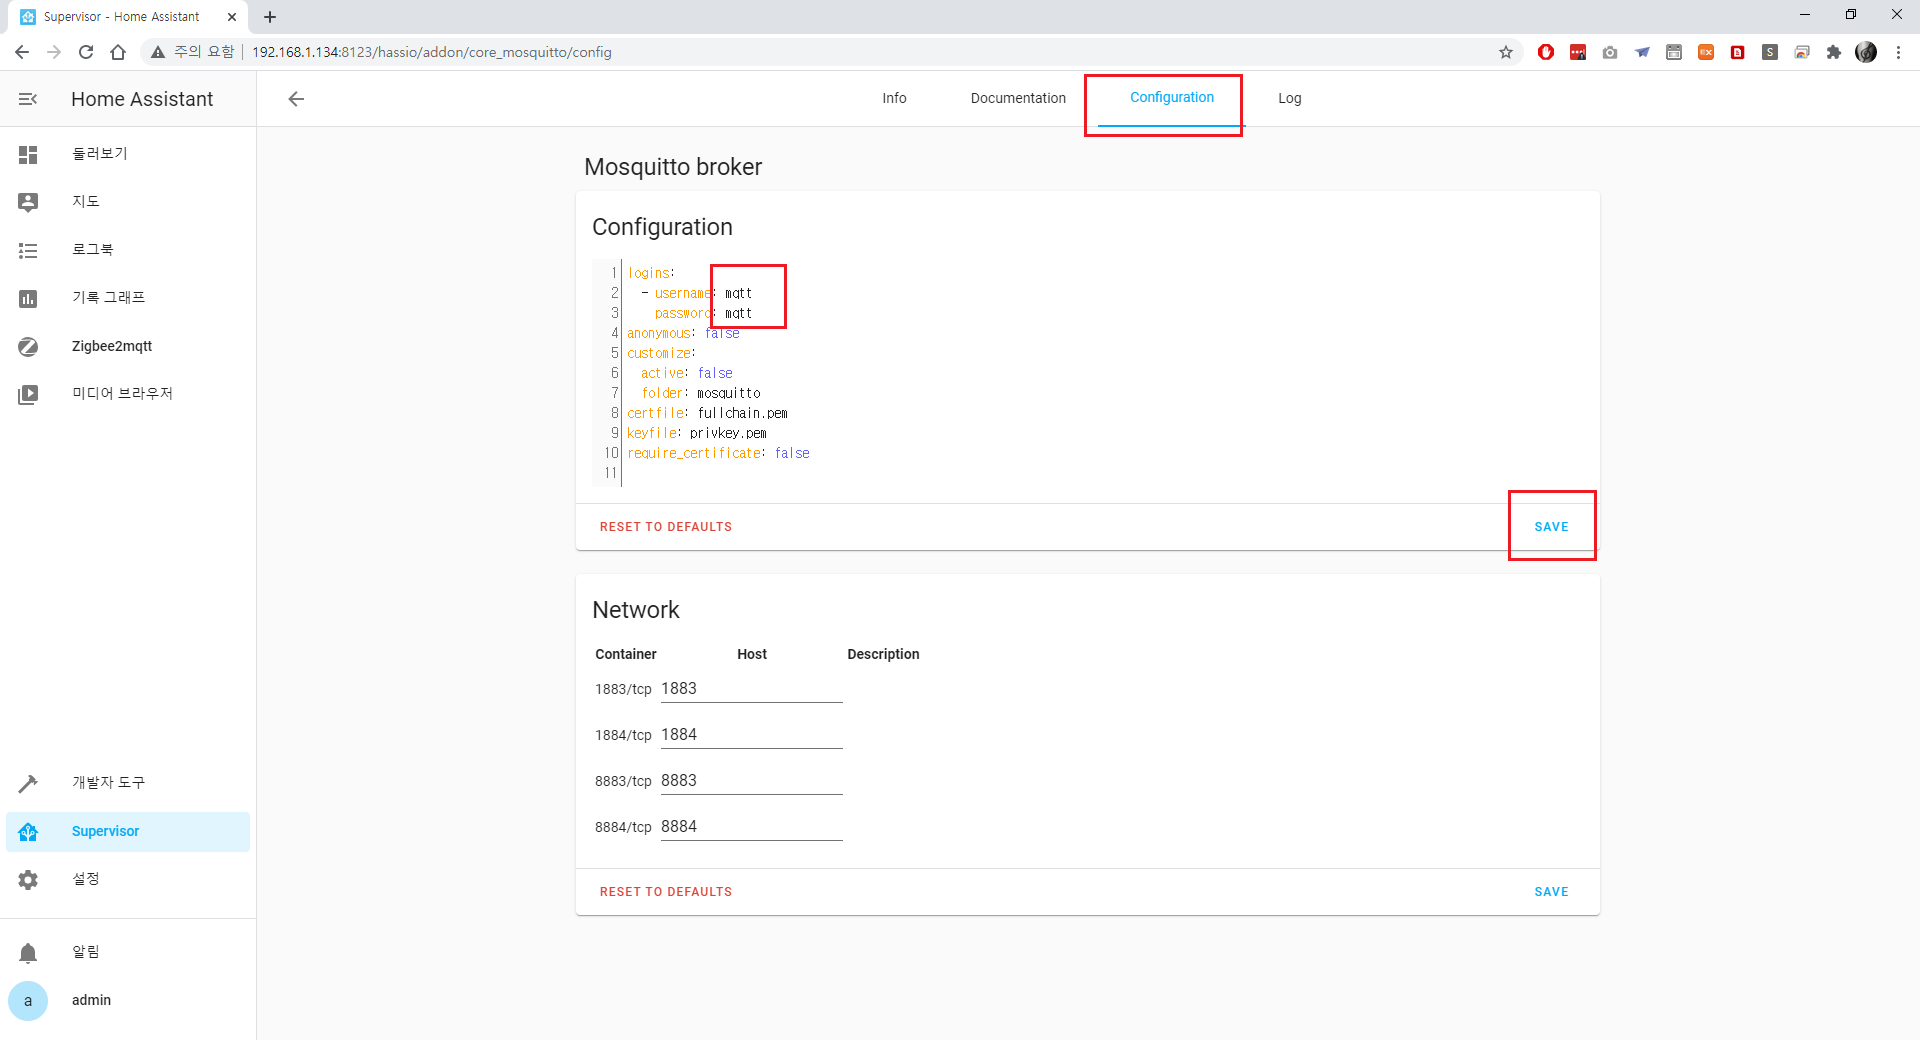Reset Configuration section to defaults
1920x1040 pixels.
666,527
